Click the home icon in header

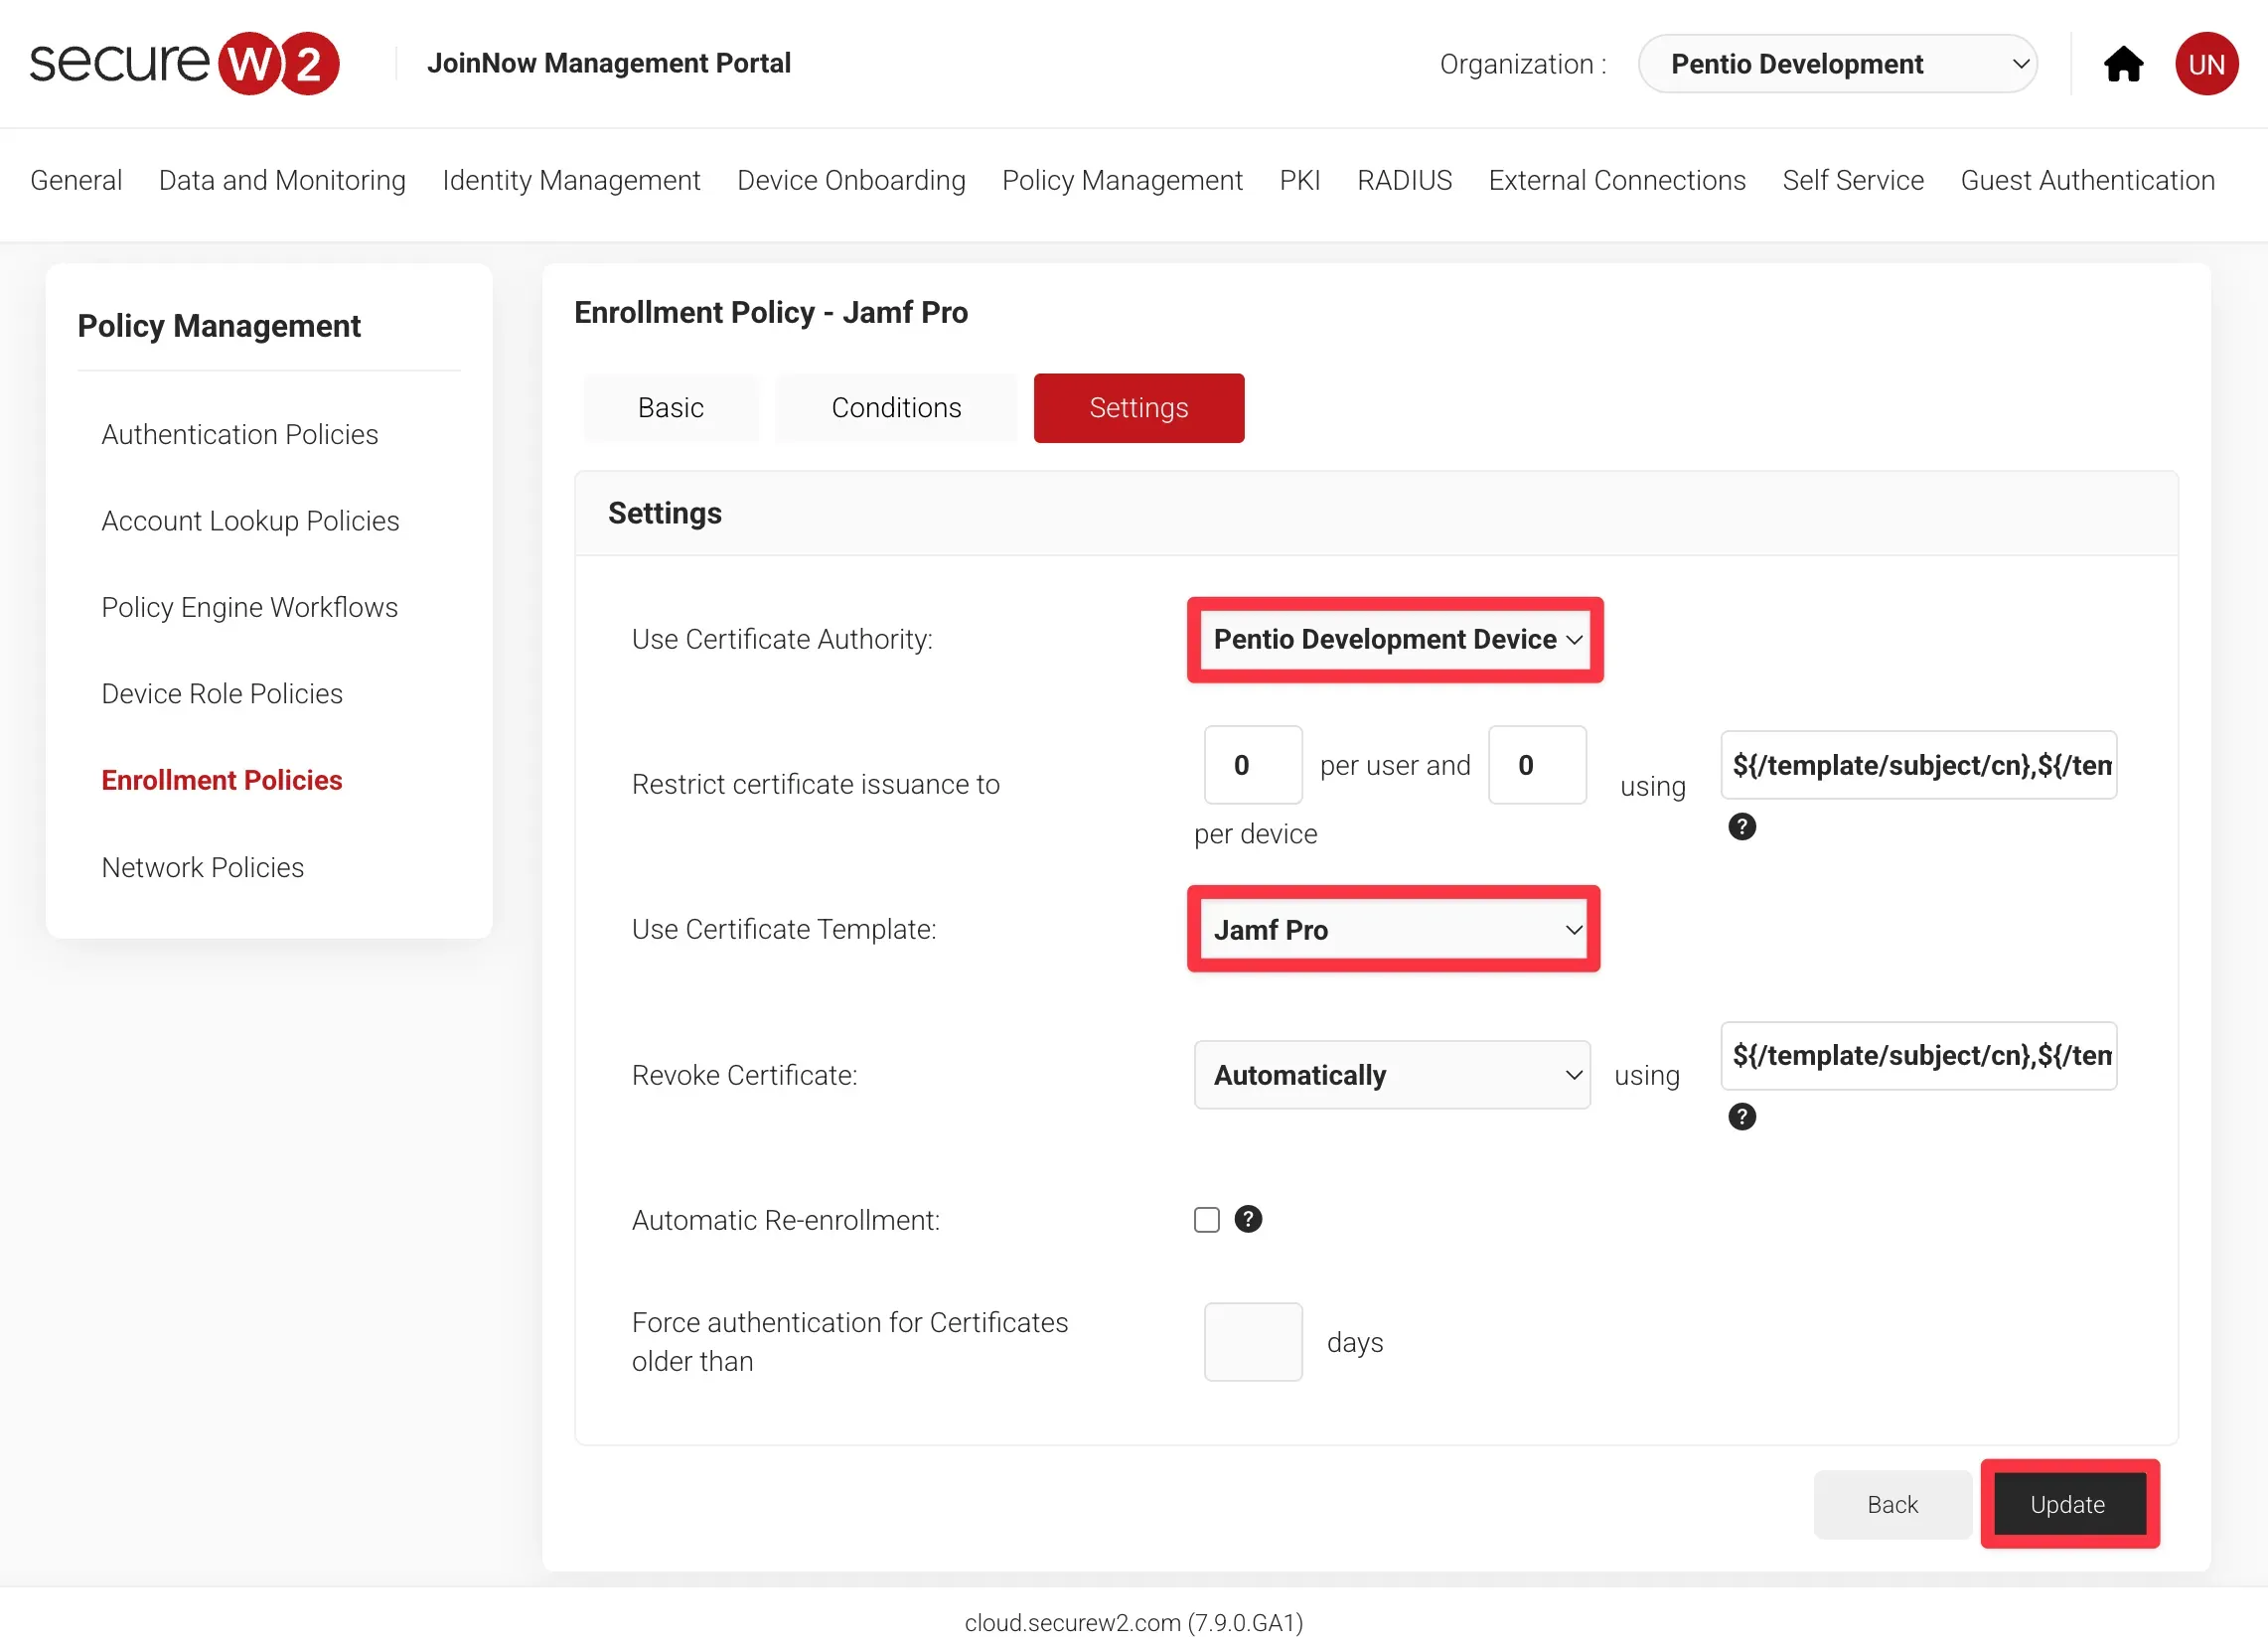[x=2122, y=64]
